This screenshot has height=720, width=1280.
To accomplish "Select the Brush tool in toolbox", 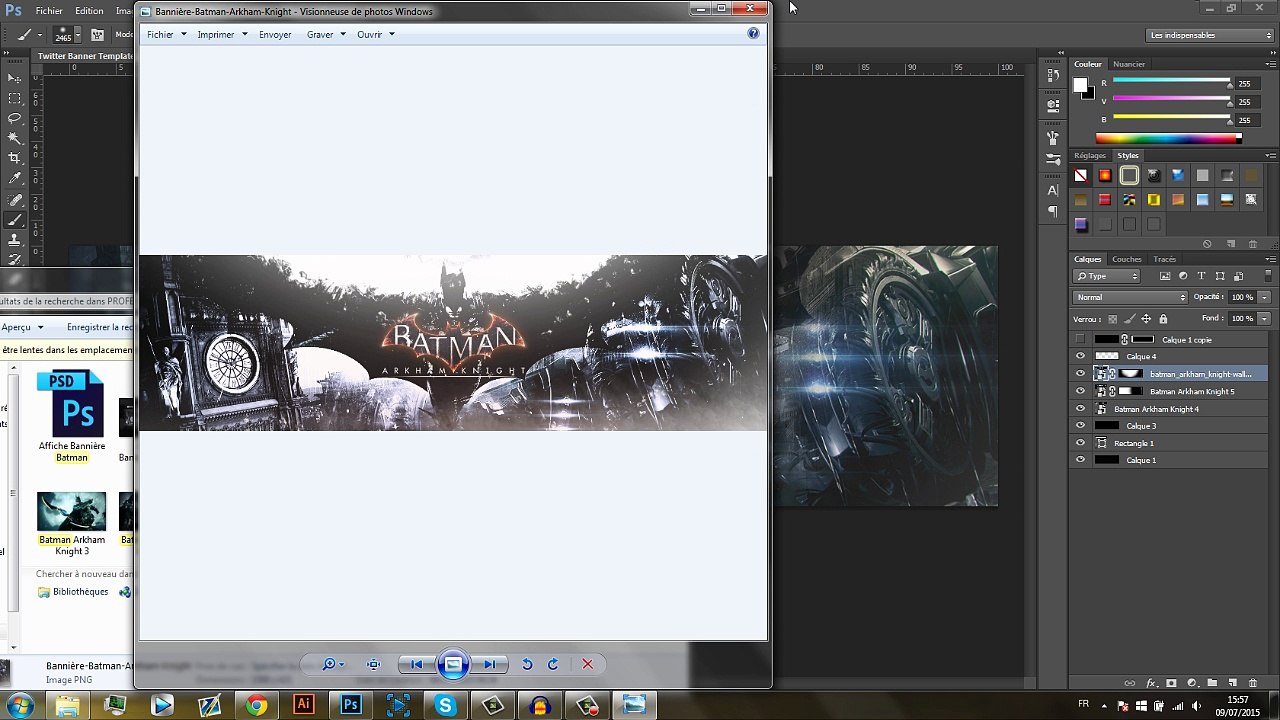I will tap(14, 220).
